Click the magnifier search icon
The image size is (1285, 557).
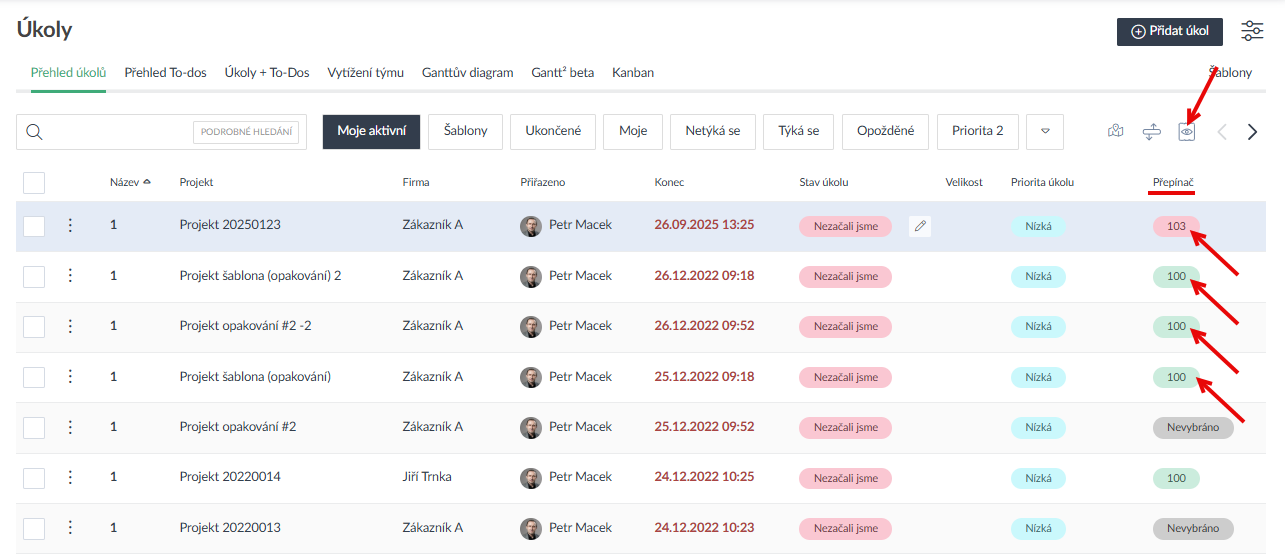point(35,132)
